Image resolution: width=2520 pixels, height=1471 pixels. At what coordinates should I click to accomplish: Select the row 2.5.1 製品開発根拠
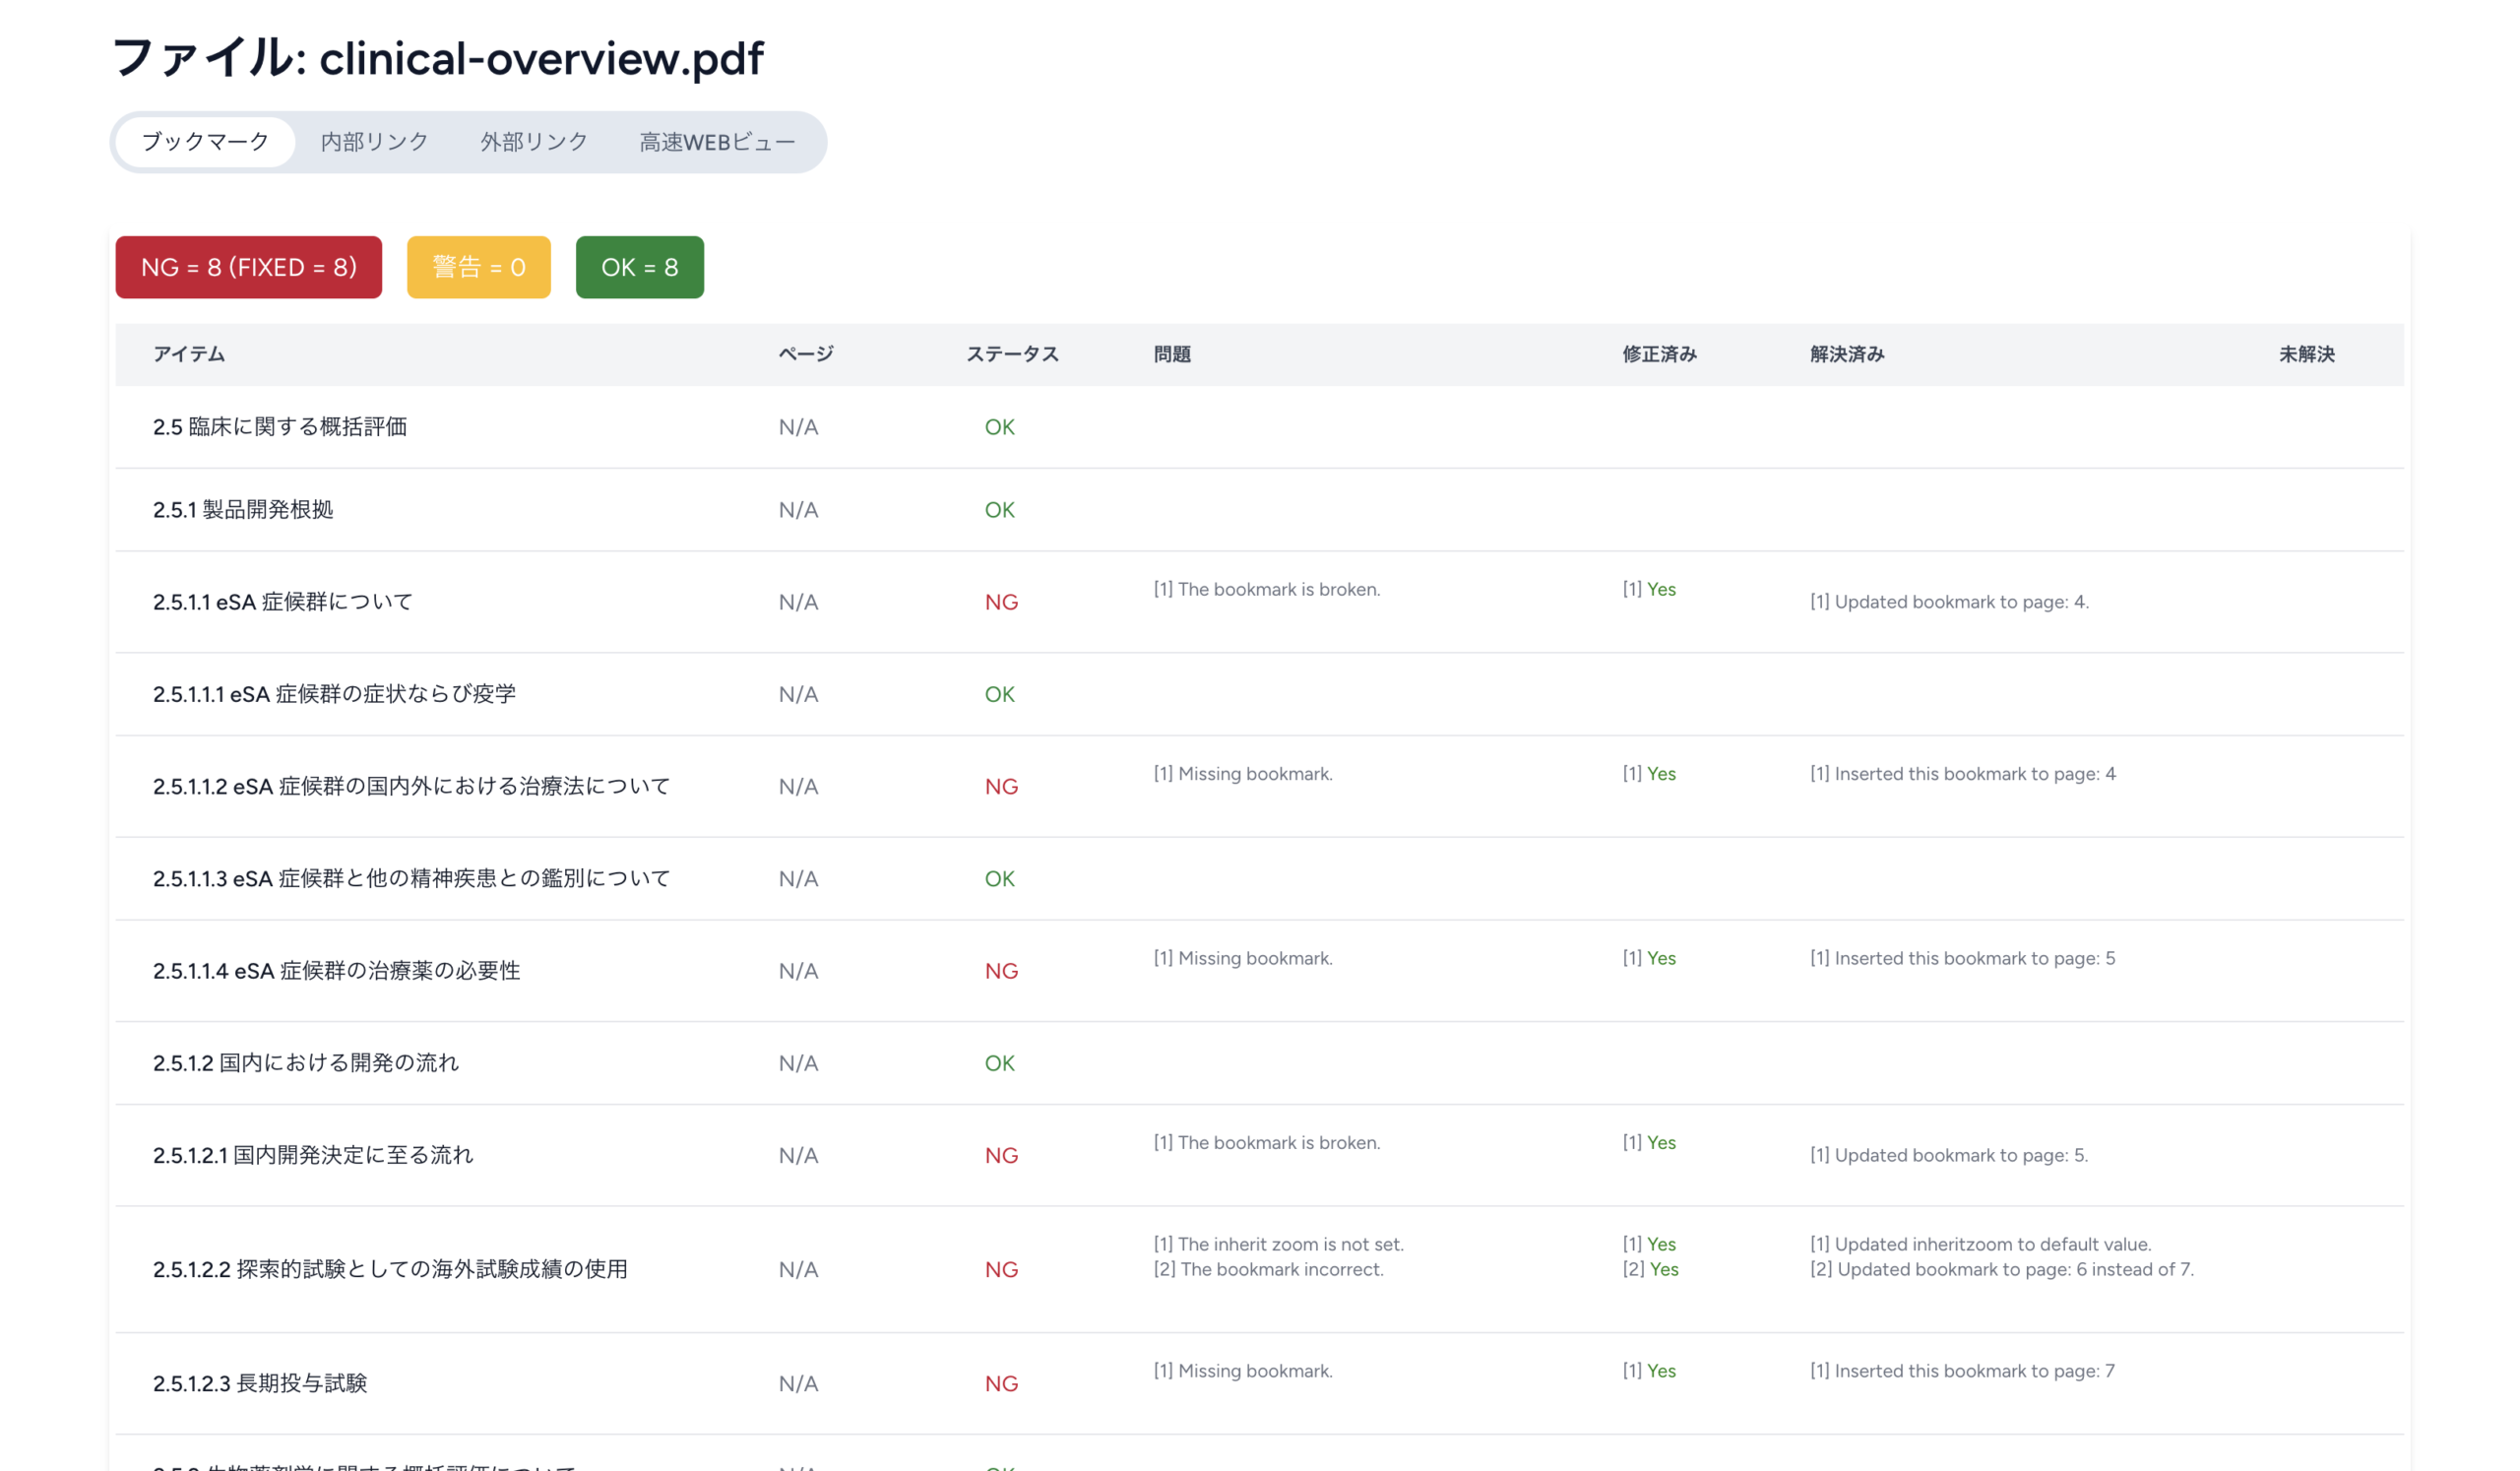pos(1260,510)
